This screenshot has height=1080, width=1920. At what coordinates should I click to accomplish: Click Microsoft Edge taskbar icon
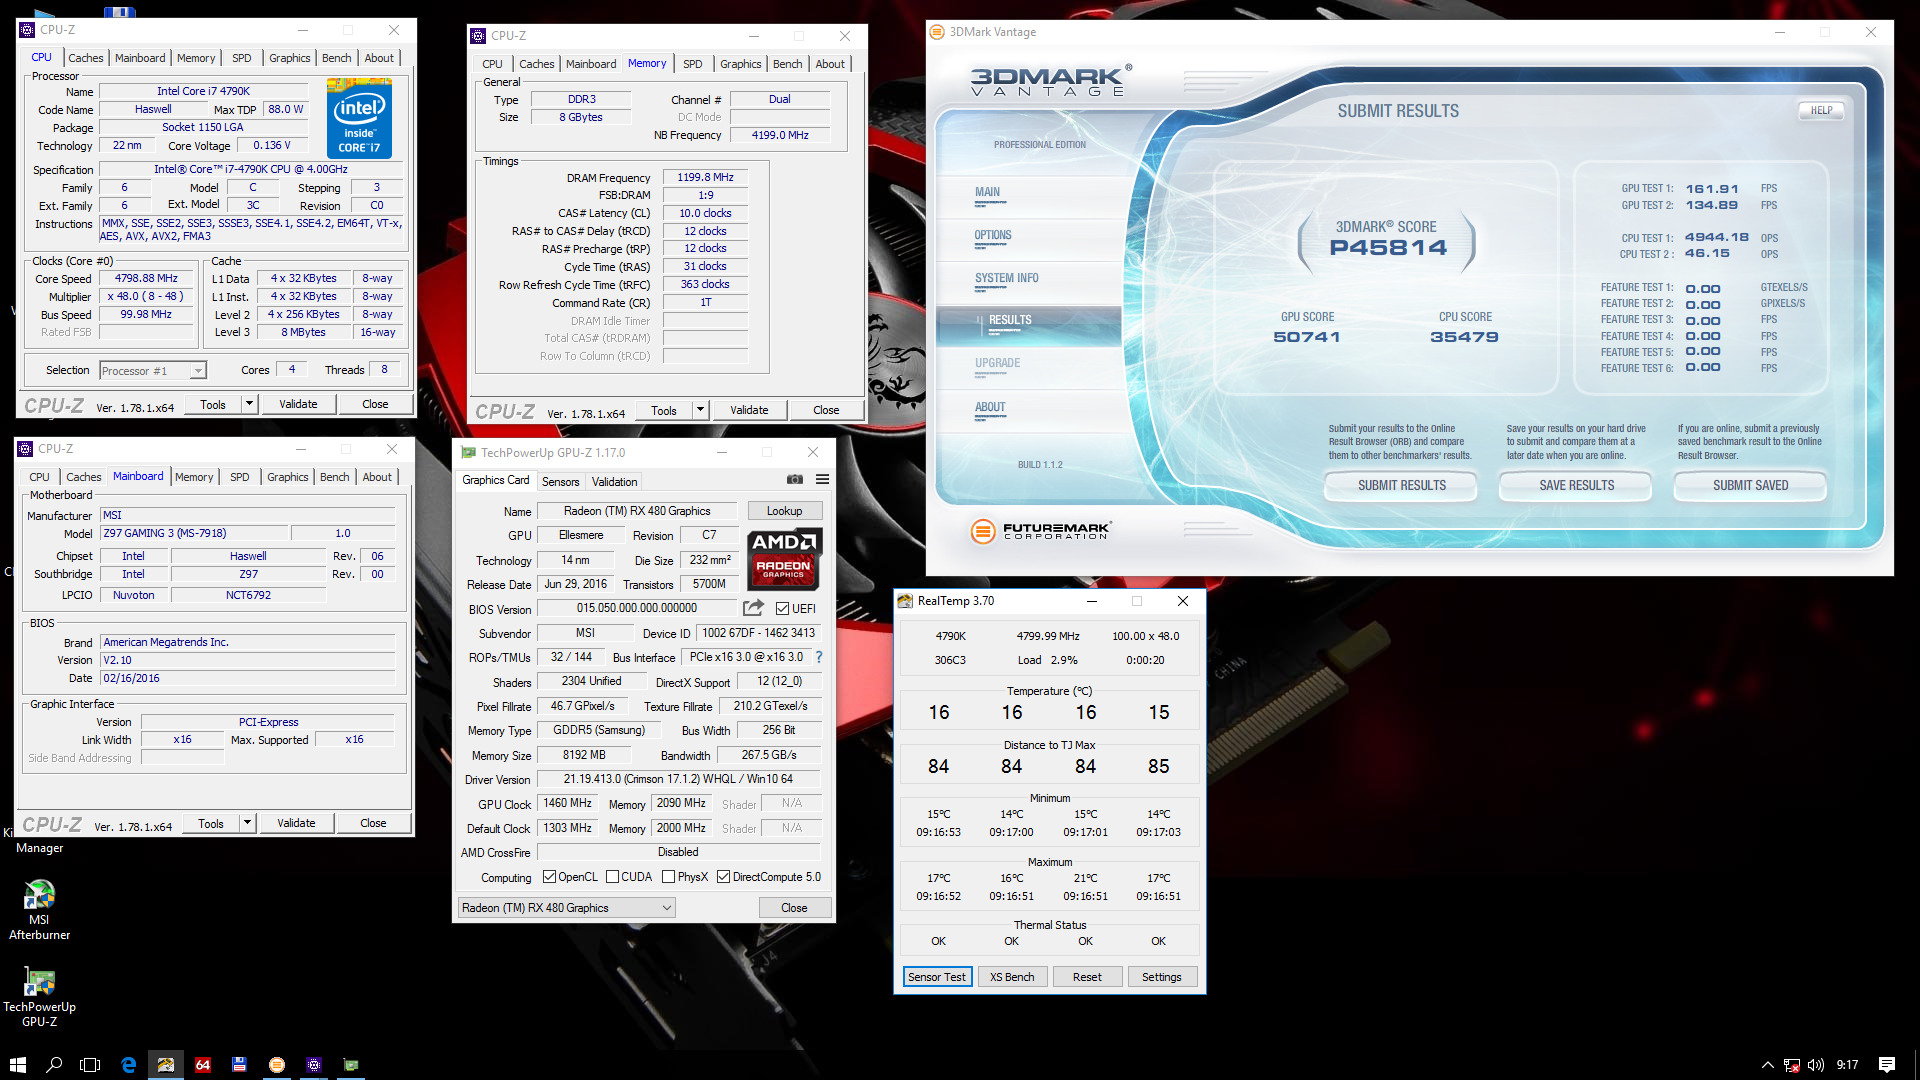129,1065
